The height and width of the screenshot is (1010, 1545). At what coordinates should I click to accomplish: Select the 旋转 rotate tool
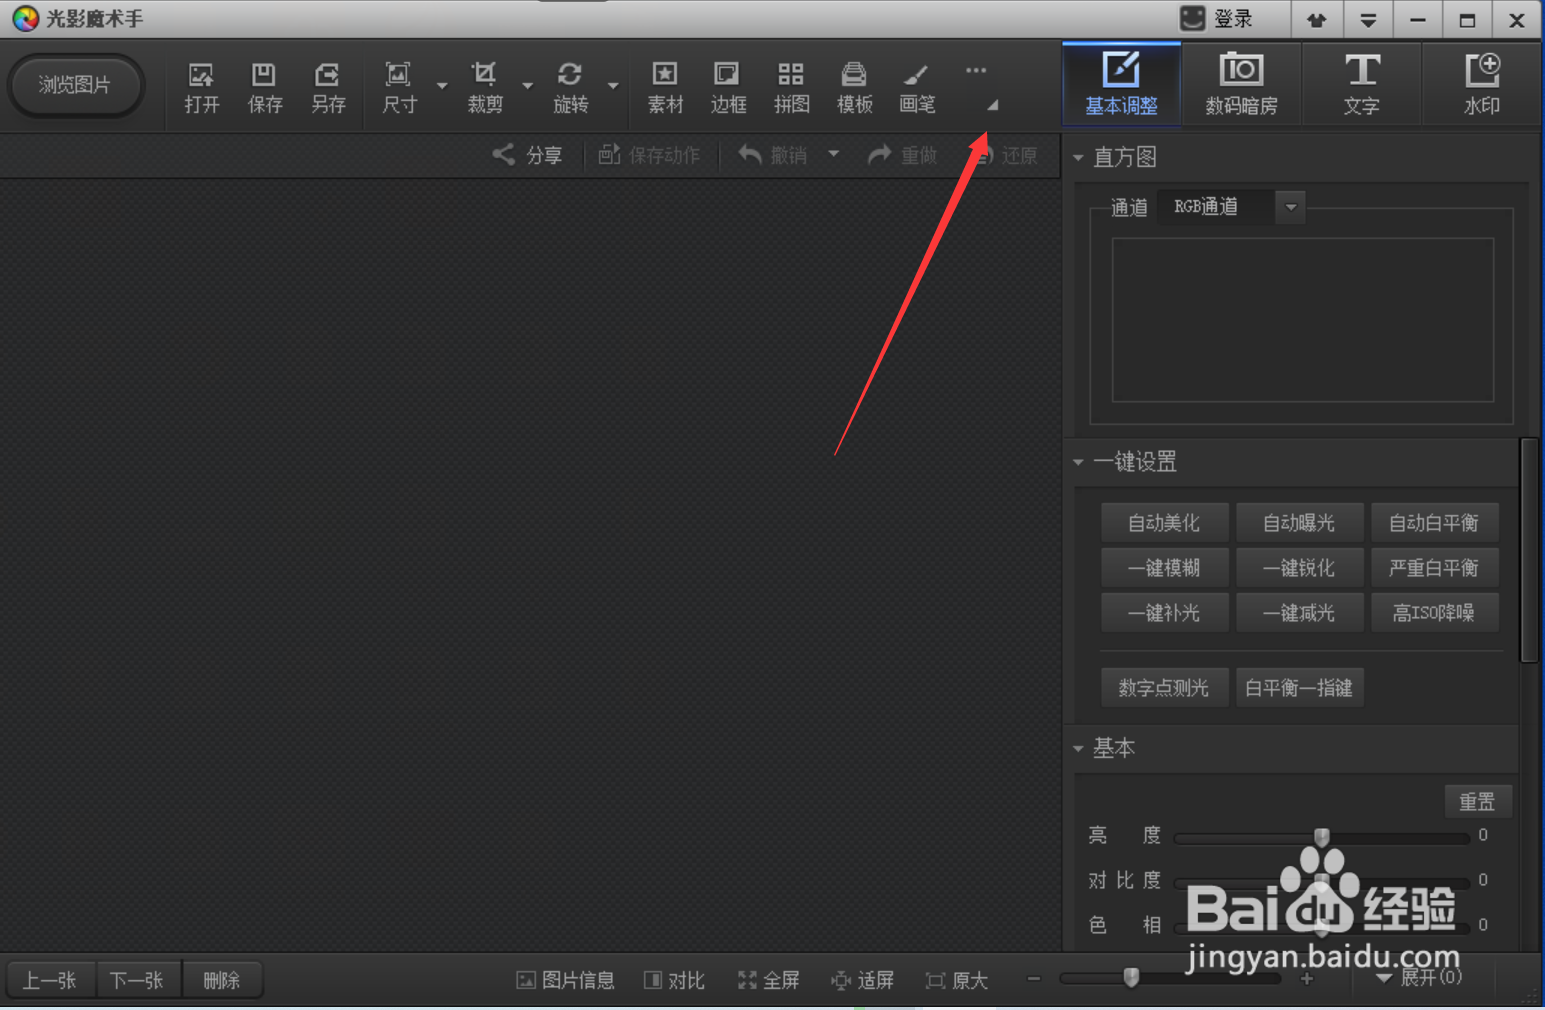click(x=571, y=88)
